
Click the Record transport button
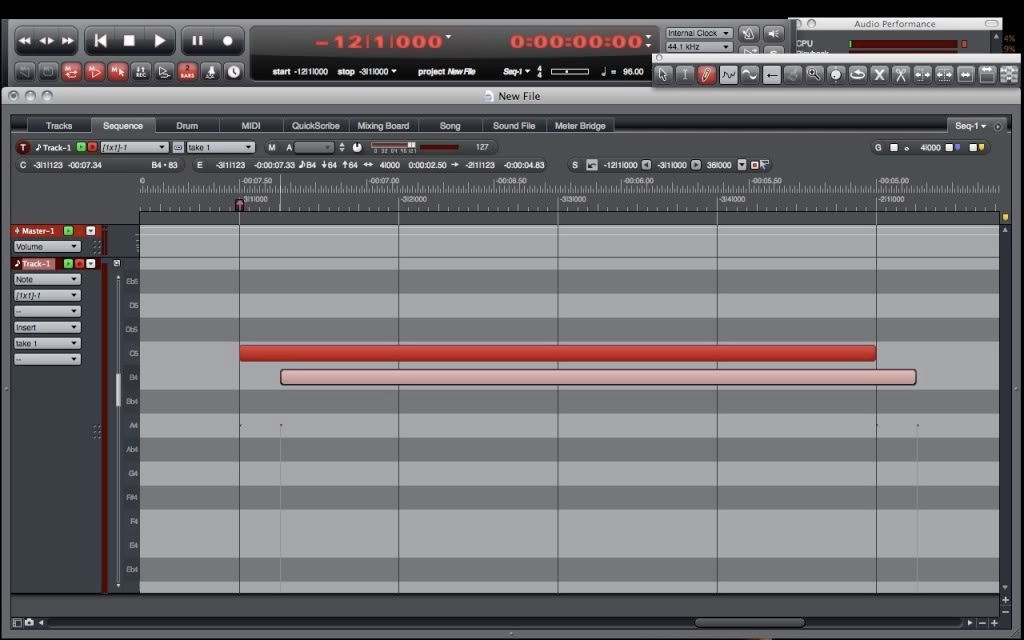point(227,40)
